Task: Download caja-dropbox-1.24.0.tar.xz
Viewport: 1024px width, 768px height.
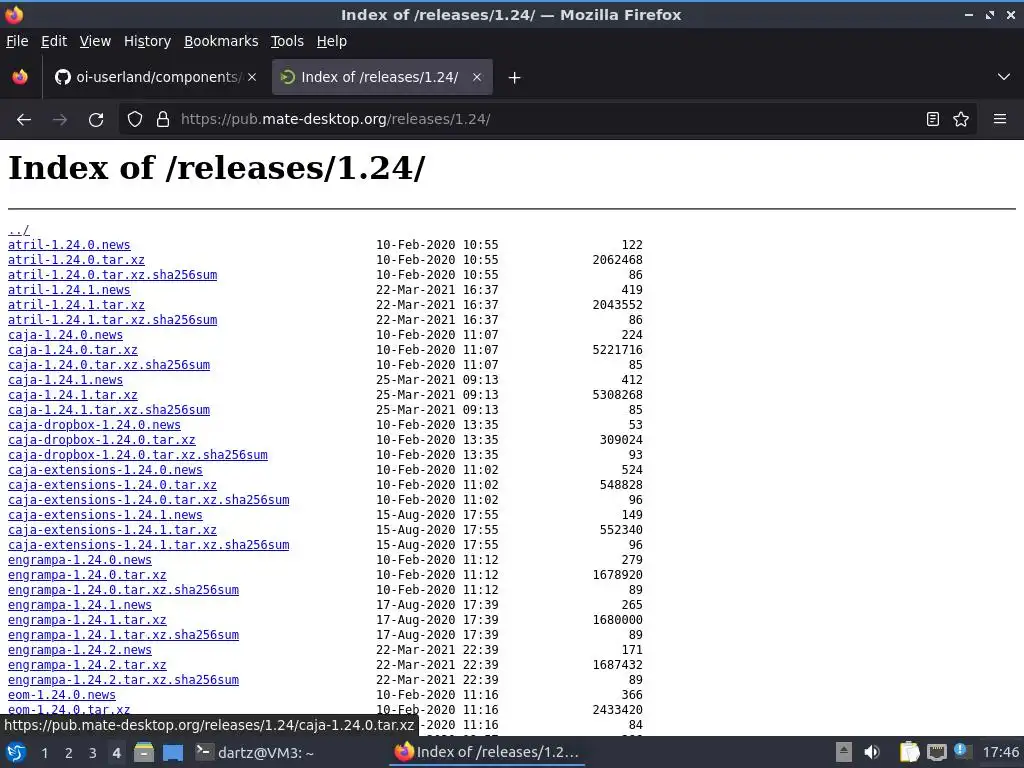Action: click(x=102, y=440)
